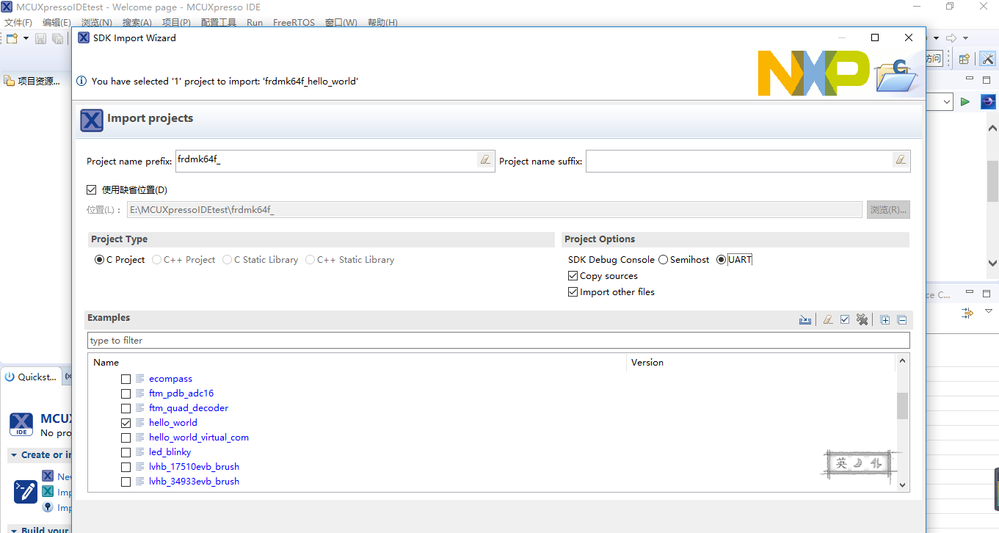Select the UART debug console option
Screen dimensions: 999x533
[x=721, y=260]
